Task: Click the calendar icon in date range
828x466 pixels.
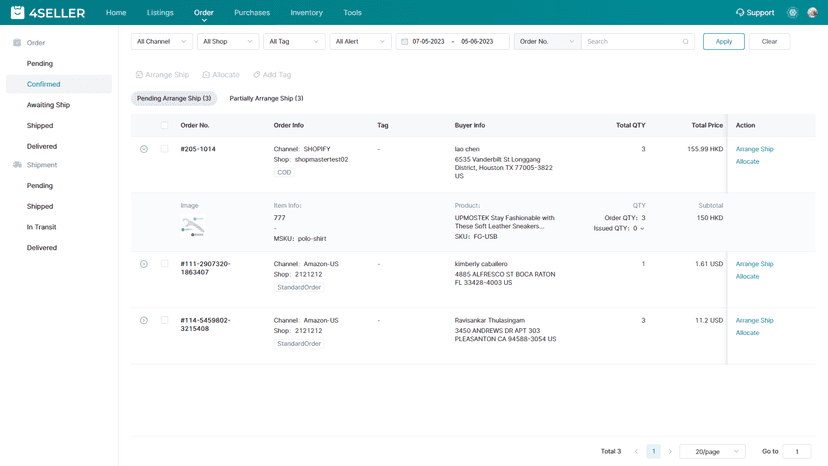Action: click(404, 41)
